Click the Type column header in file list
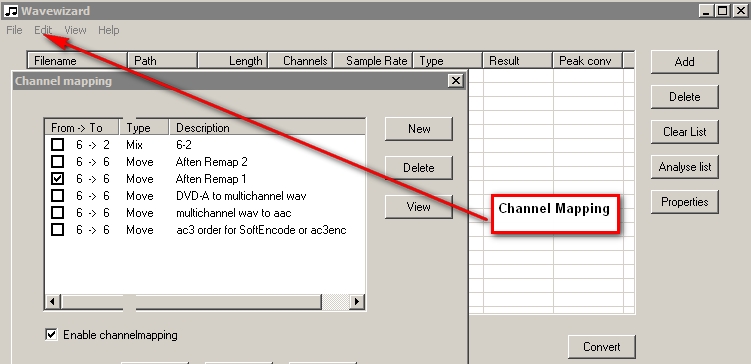 coord(448,61)
